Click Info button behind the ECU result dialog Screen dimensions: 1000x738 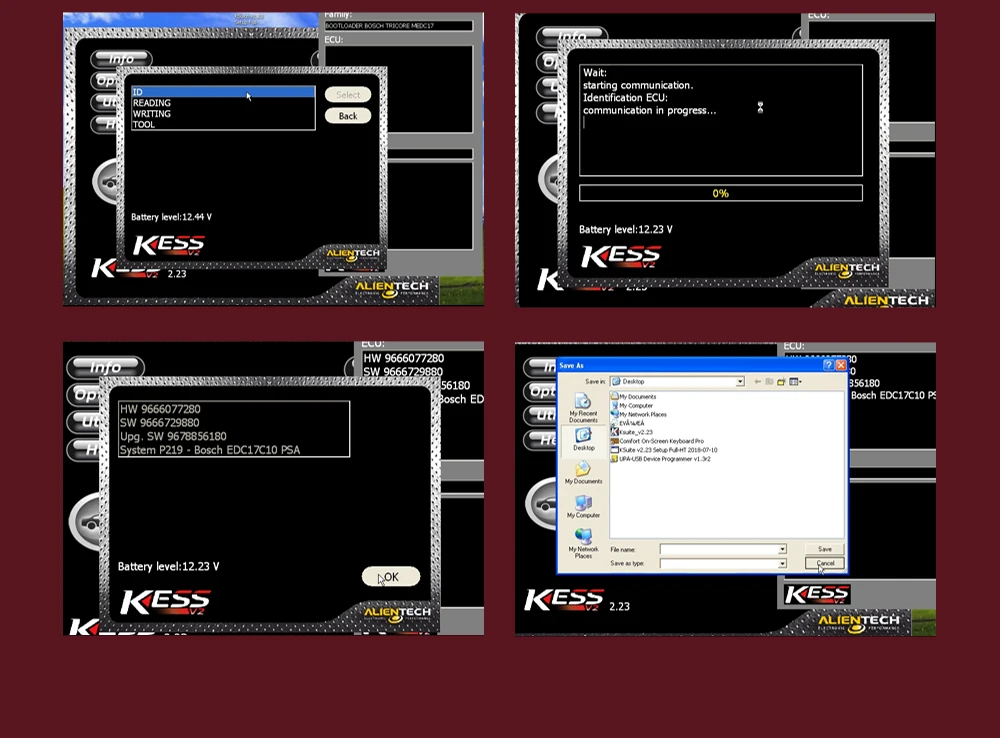pyautogui.click(x=105, y=367)
